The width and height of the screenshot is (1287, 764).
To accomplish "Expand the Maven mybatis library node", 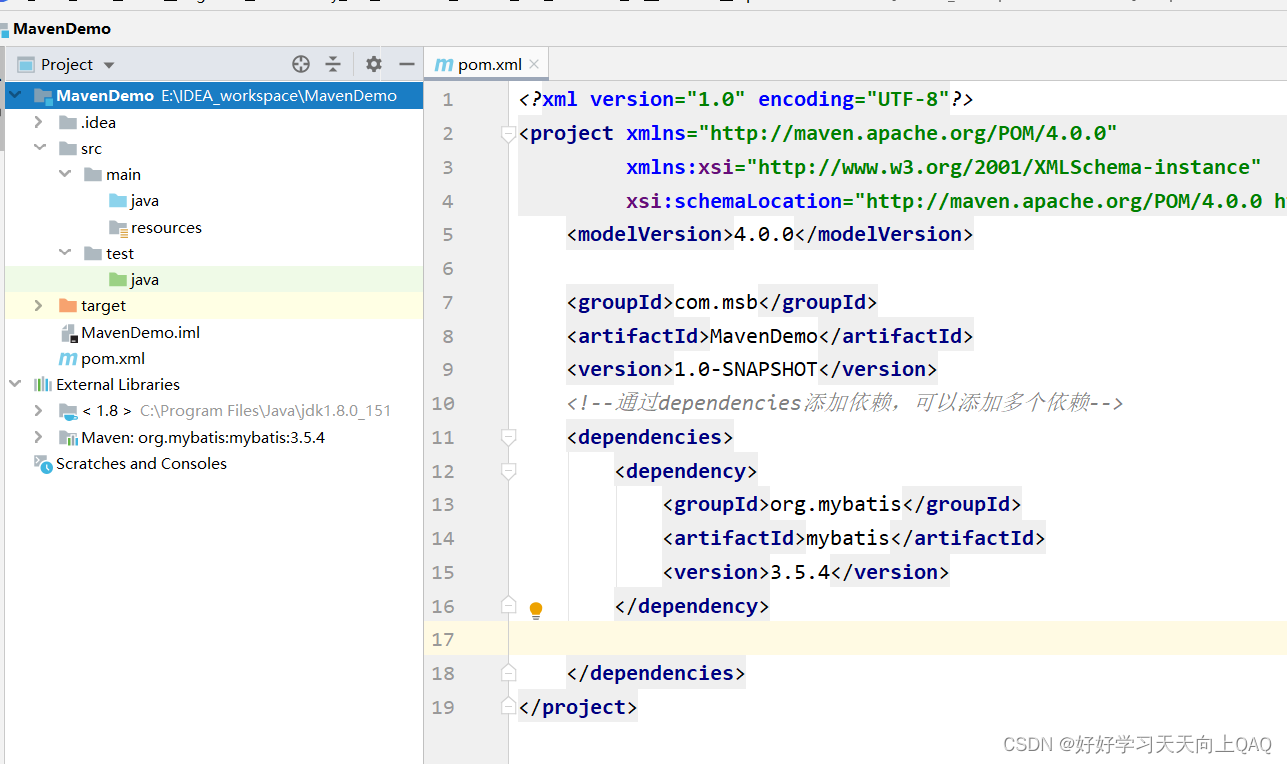I will click(x=39, y=437).
